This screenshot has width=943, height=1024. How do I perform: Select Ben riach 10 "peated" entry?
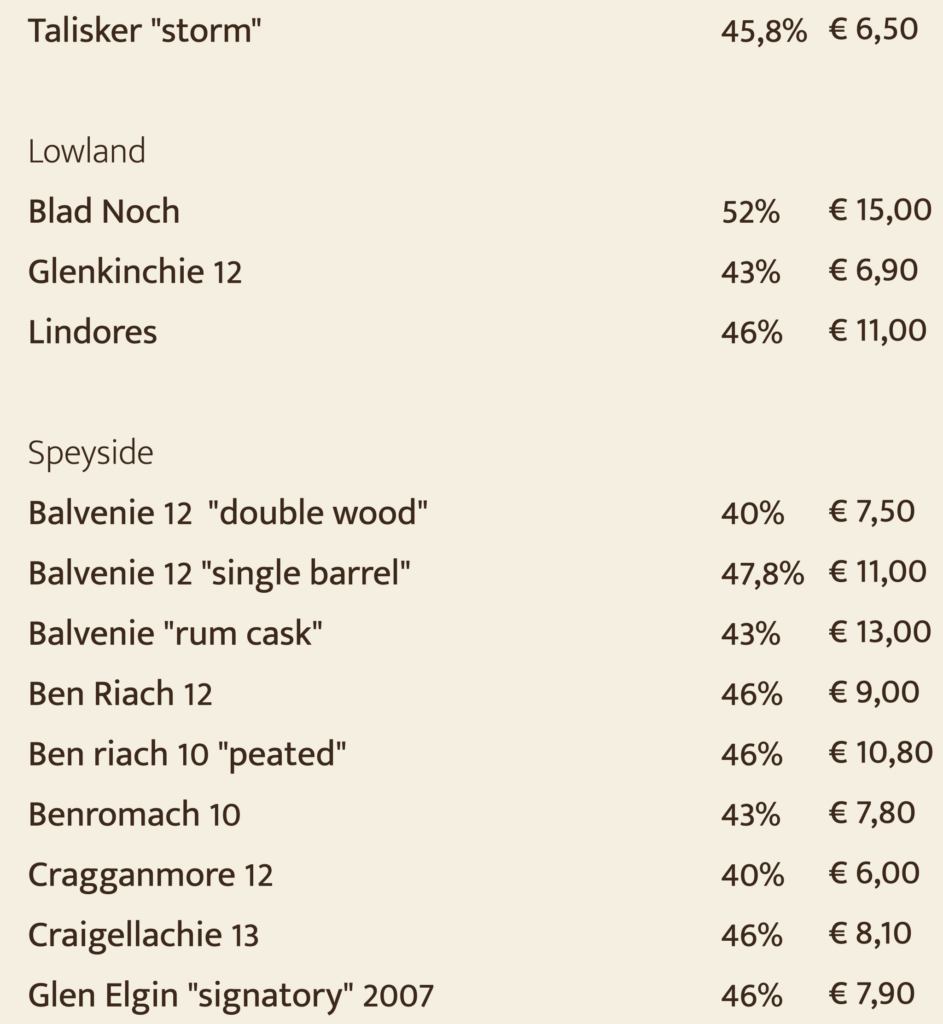tap(187, 754)
